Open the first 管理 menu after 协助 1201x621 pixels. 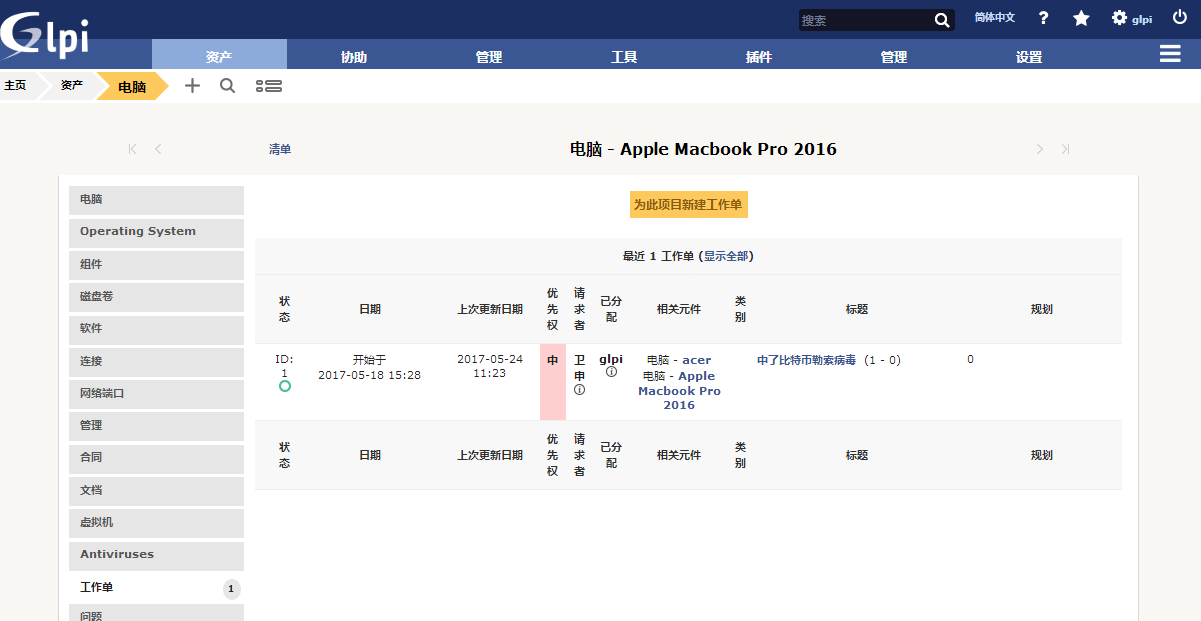click(x=489, y=57)
